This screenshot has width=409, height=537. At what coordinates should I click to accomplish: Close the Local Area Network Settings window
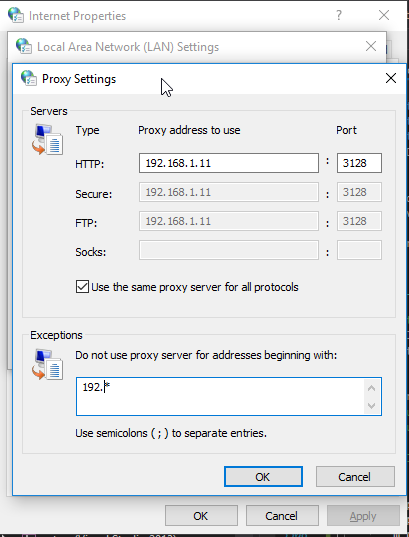coord(371,46)
